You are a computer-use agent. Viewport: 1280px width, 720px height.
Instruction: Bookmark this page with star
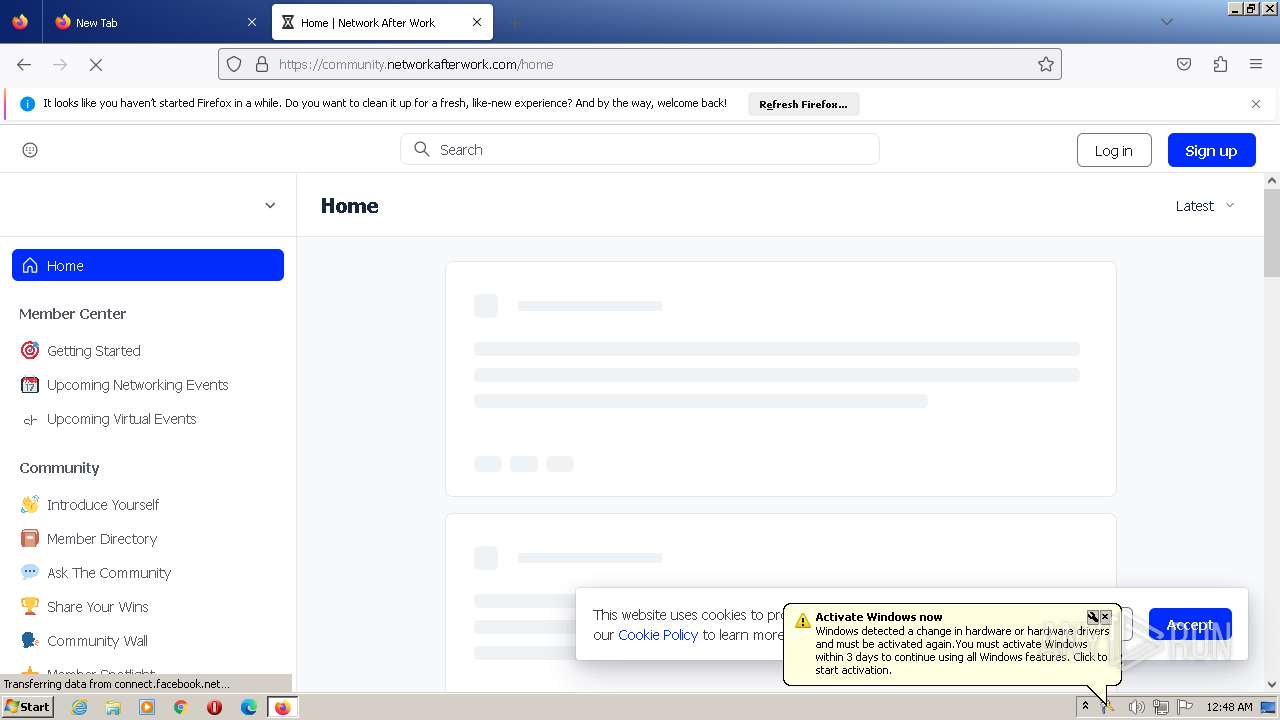point(1046,64)
